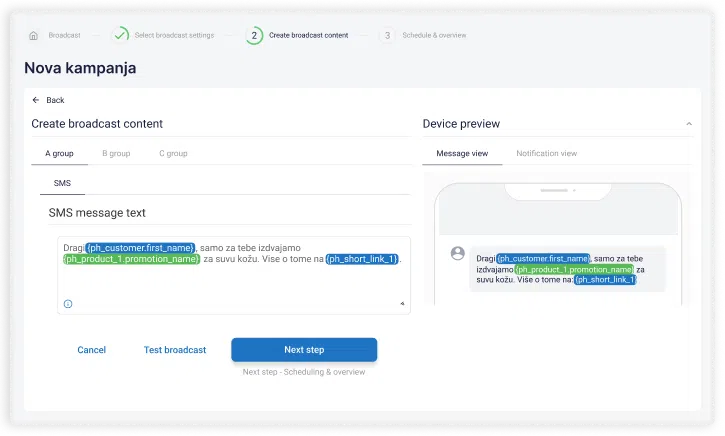Click the ph_customer.first_name placeholder in the editor

tap(140, 247)
